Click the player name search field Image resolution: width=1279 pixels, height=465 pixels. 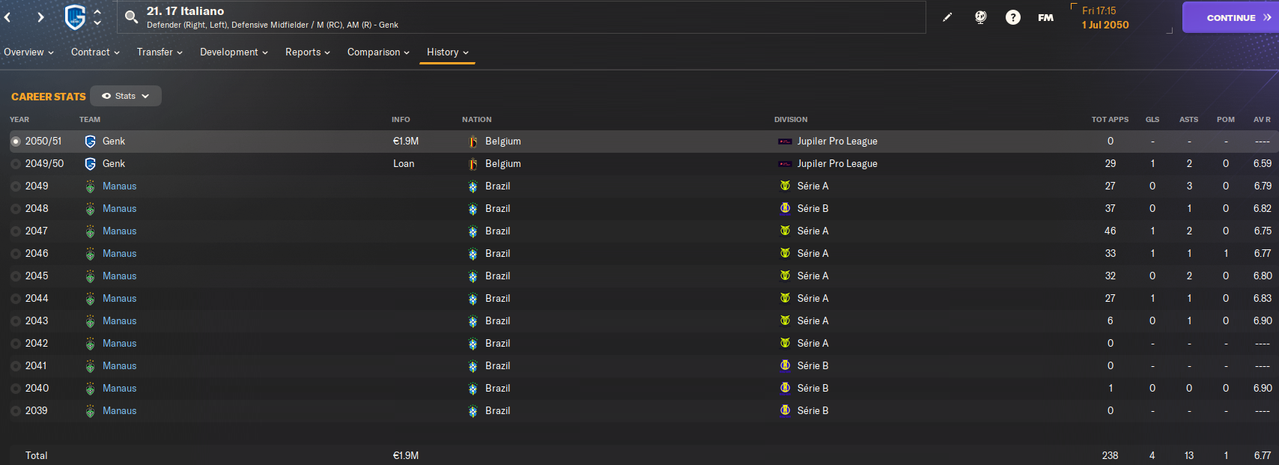(520, 17)
